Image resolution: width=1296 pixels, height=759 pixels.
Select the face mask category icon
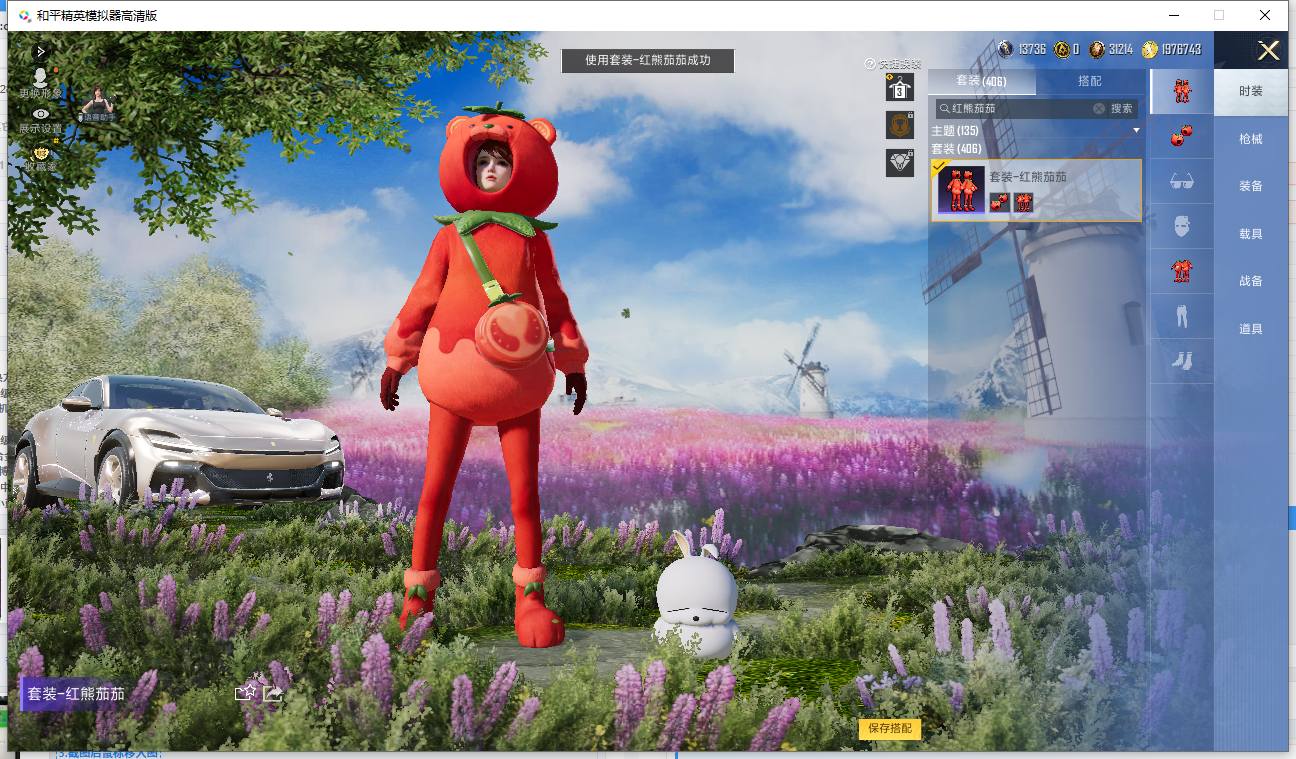click(x=1181, y=226)
